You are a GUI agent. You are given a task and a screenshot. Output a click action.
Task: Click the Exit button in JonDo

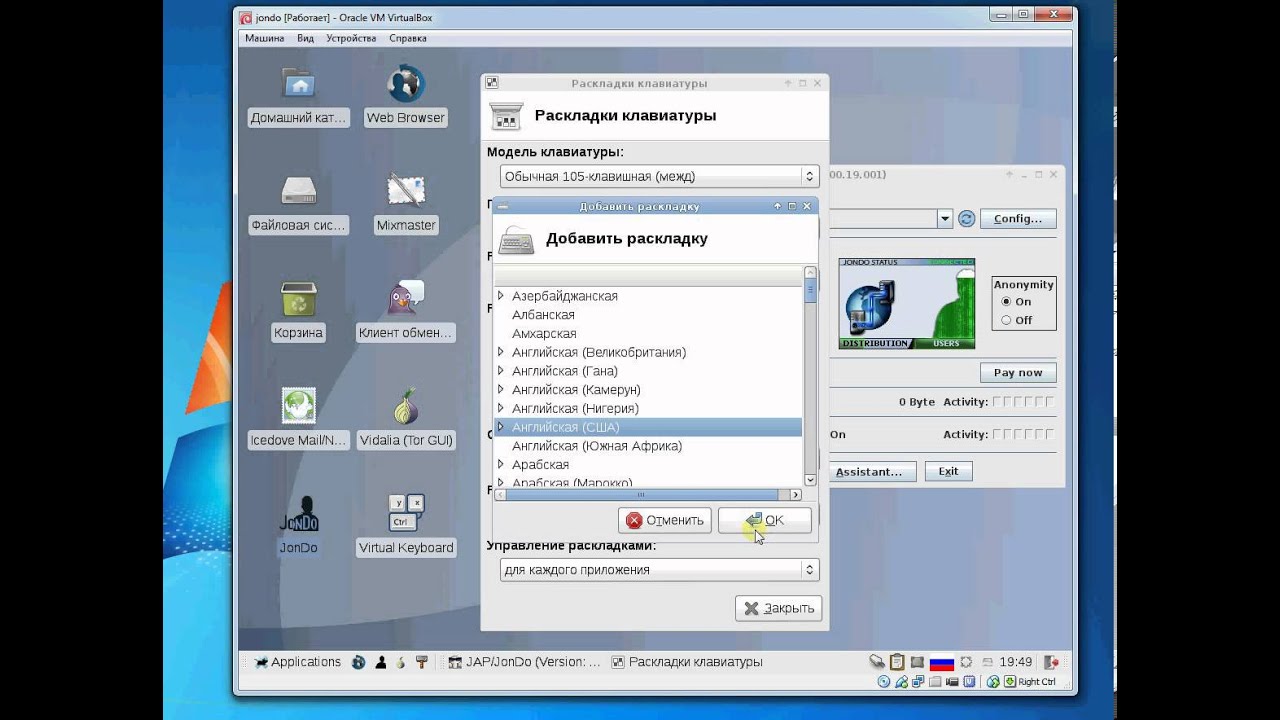tap(948, 471)
